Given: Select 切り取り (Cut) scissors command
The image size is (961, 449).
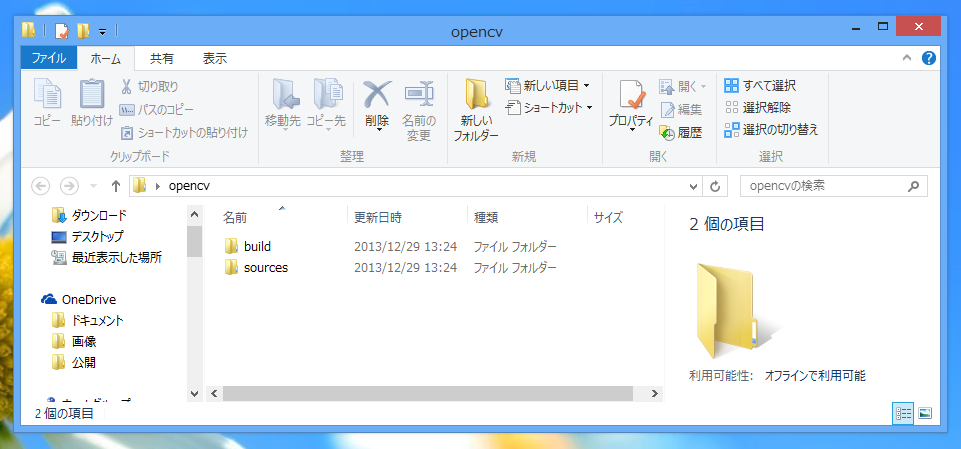Looking at the screenshot, I should pyautogui.click(x=149, y=86).
